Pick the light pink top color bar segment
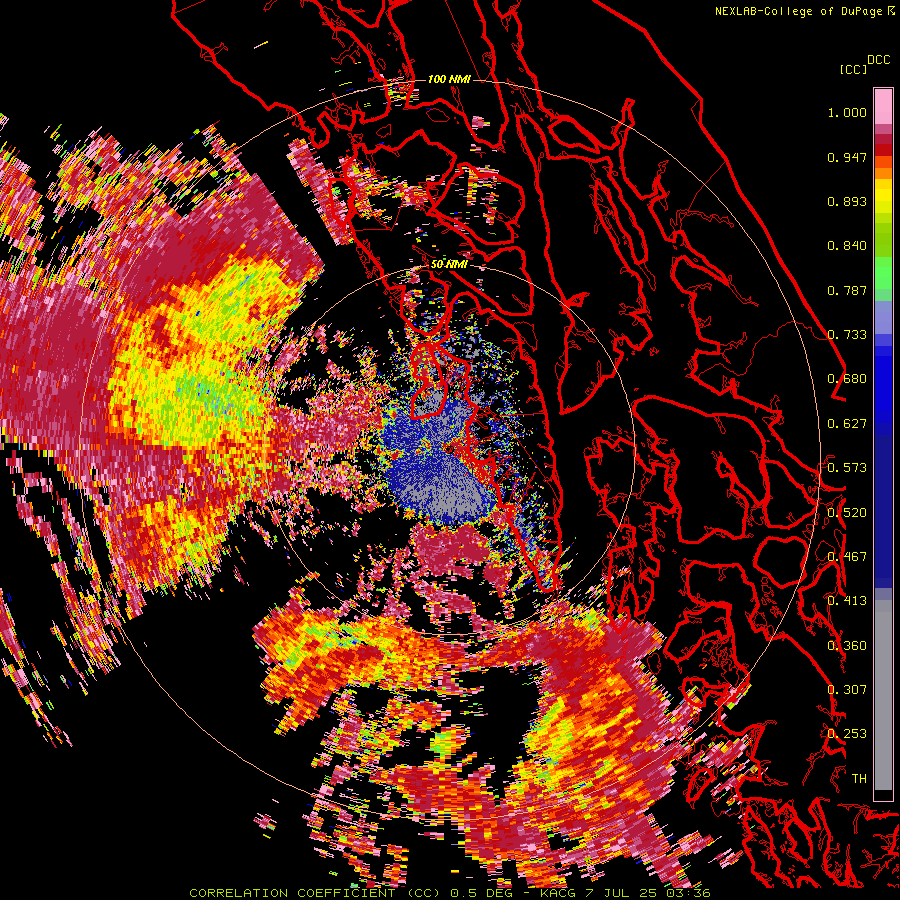The height and width of the screenshot is (900, 900). tap(883, 106)
